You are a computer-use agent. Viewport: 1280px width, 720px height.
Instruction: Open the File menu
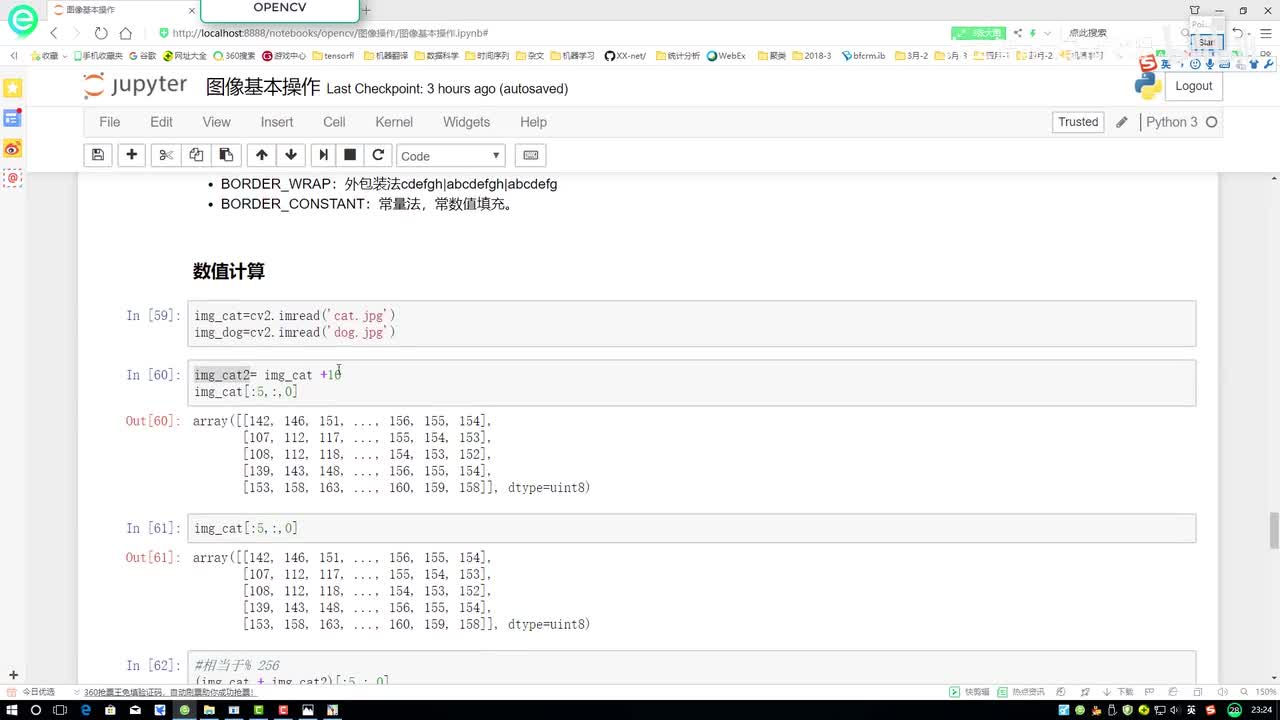110,122
